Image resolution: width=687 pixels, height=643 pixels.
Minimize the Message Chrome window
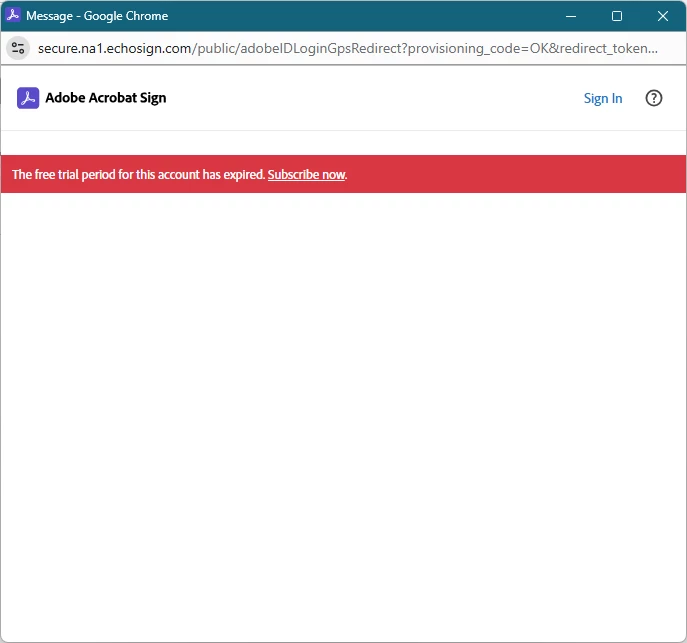pos(570,16)
